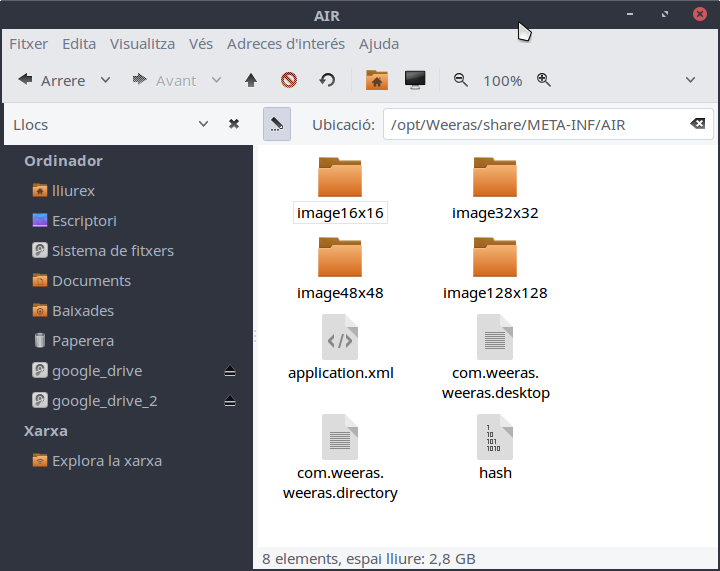
Task: Open the Adreces d'interés menu
Action: pos(285,44)
